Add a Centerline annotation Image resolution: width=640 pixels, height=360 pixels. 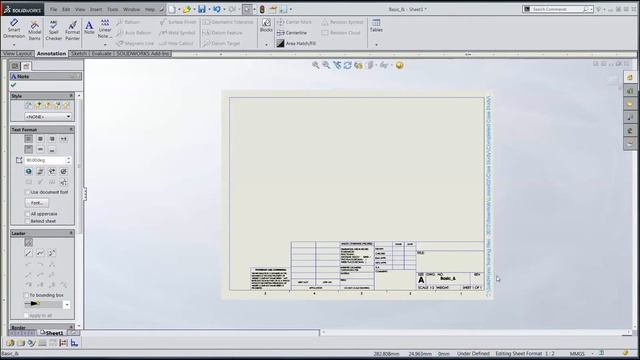pos(292,33)
